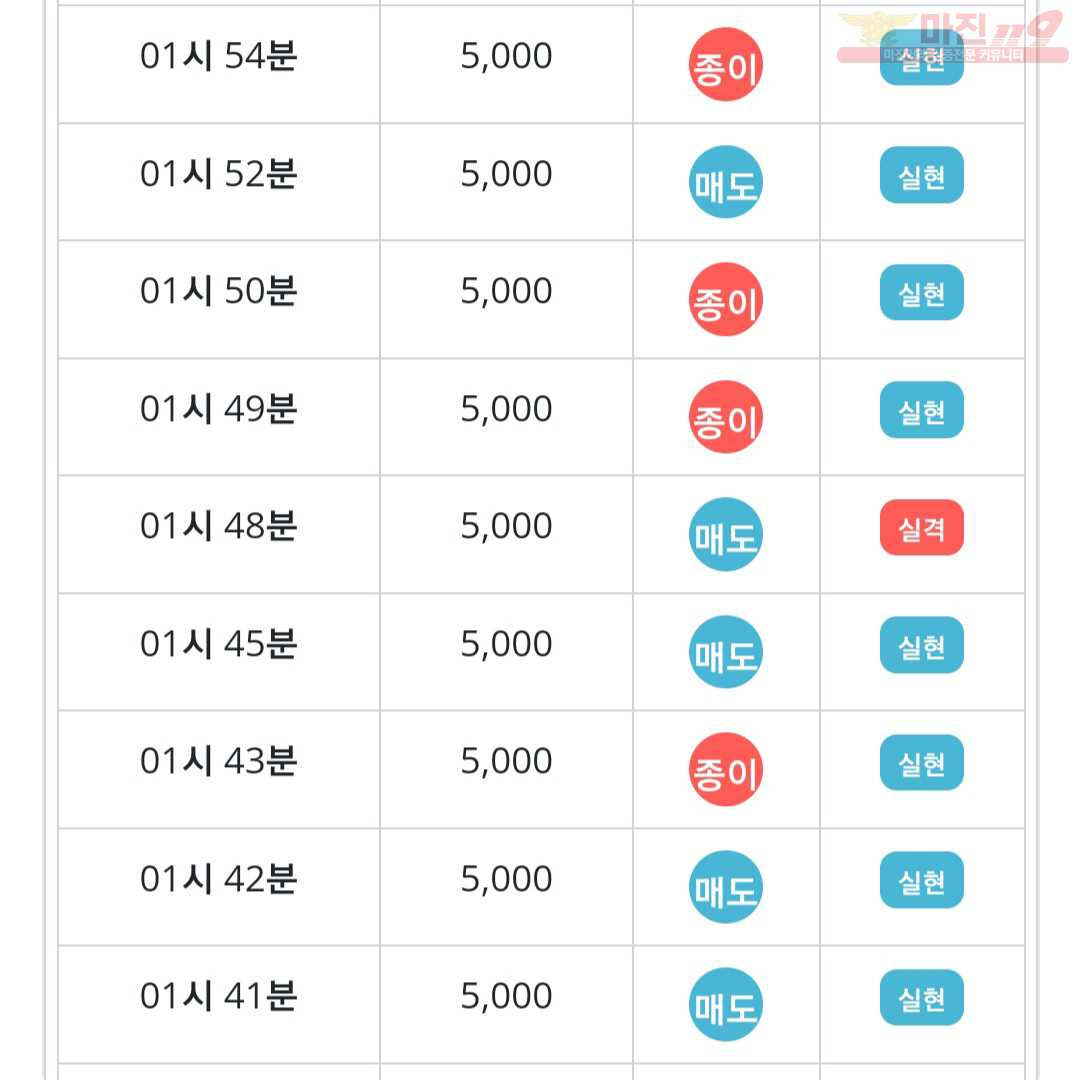Screen dimensions: 1080x1080
Task: Select the 실현 button at 01시 41분
Action: pos(922,997)
